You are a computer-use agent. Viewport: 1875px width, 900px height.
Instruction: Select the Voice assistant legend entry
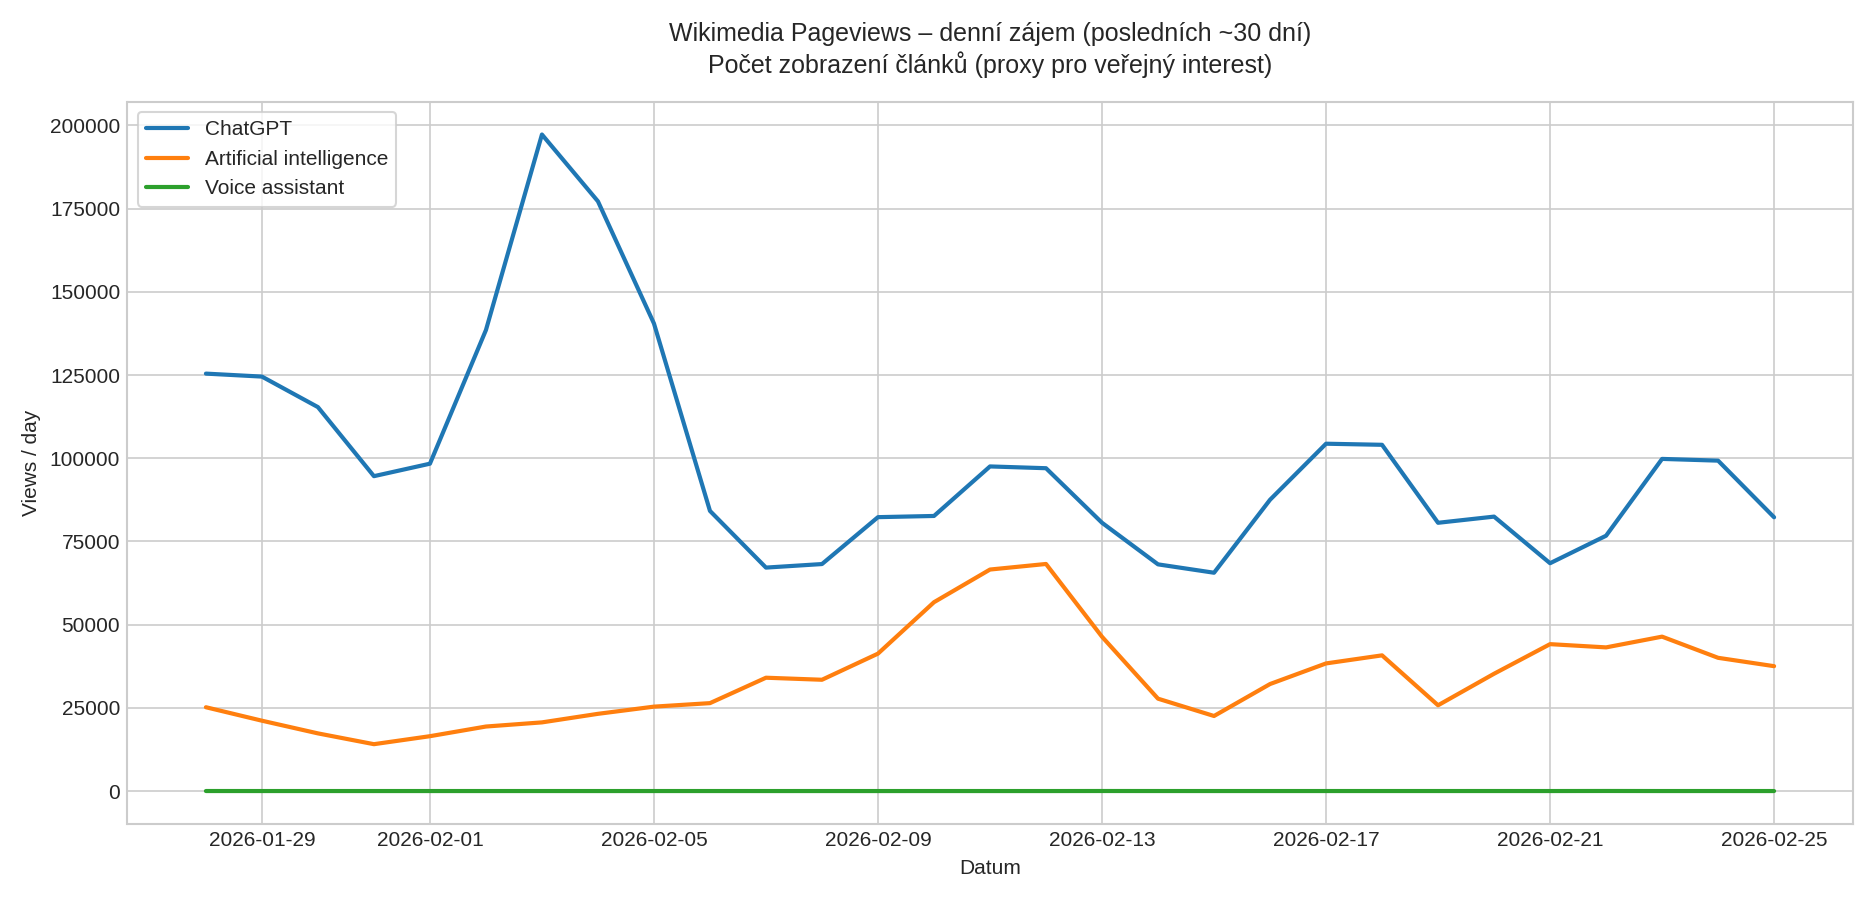[274, 186]
